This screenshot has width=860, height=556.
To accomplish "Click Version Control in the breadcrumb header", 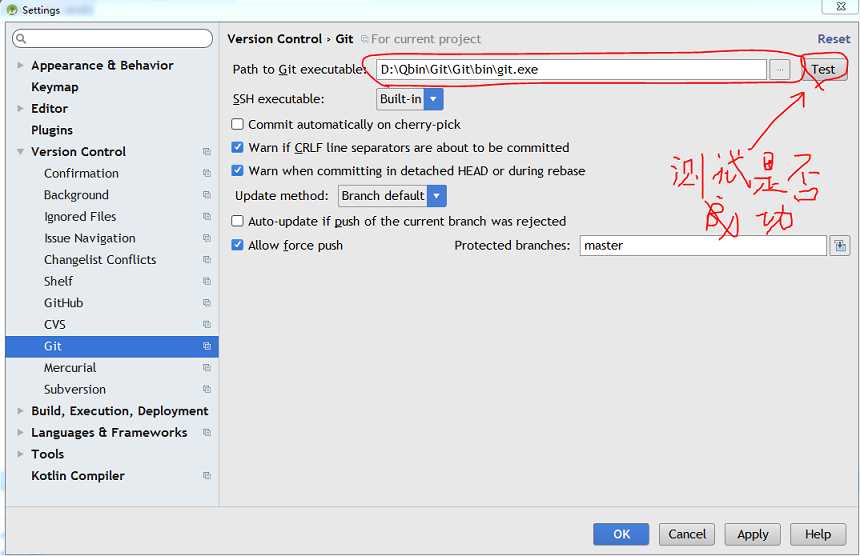I will [x=275, y=39].
